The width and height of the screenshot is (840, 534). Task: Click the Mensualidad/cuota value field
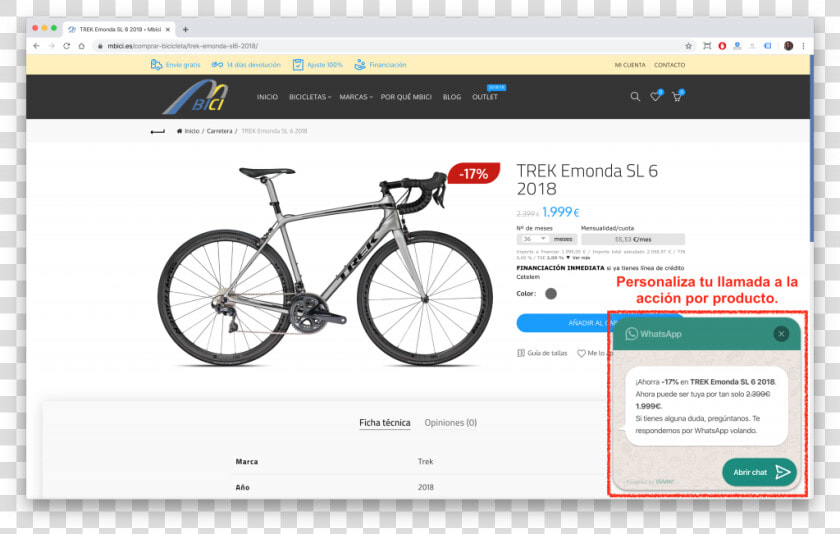pos(633,239)
